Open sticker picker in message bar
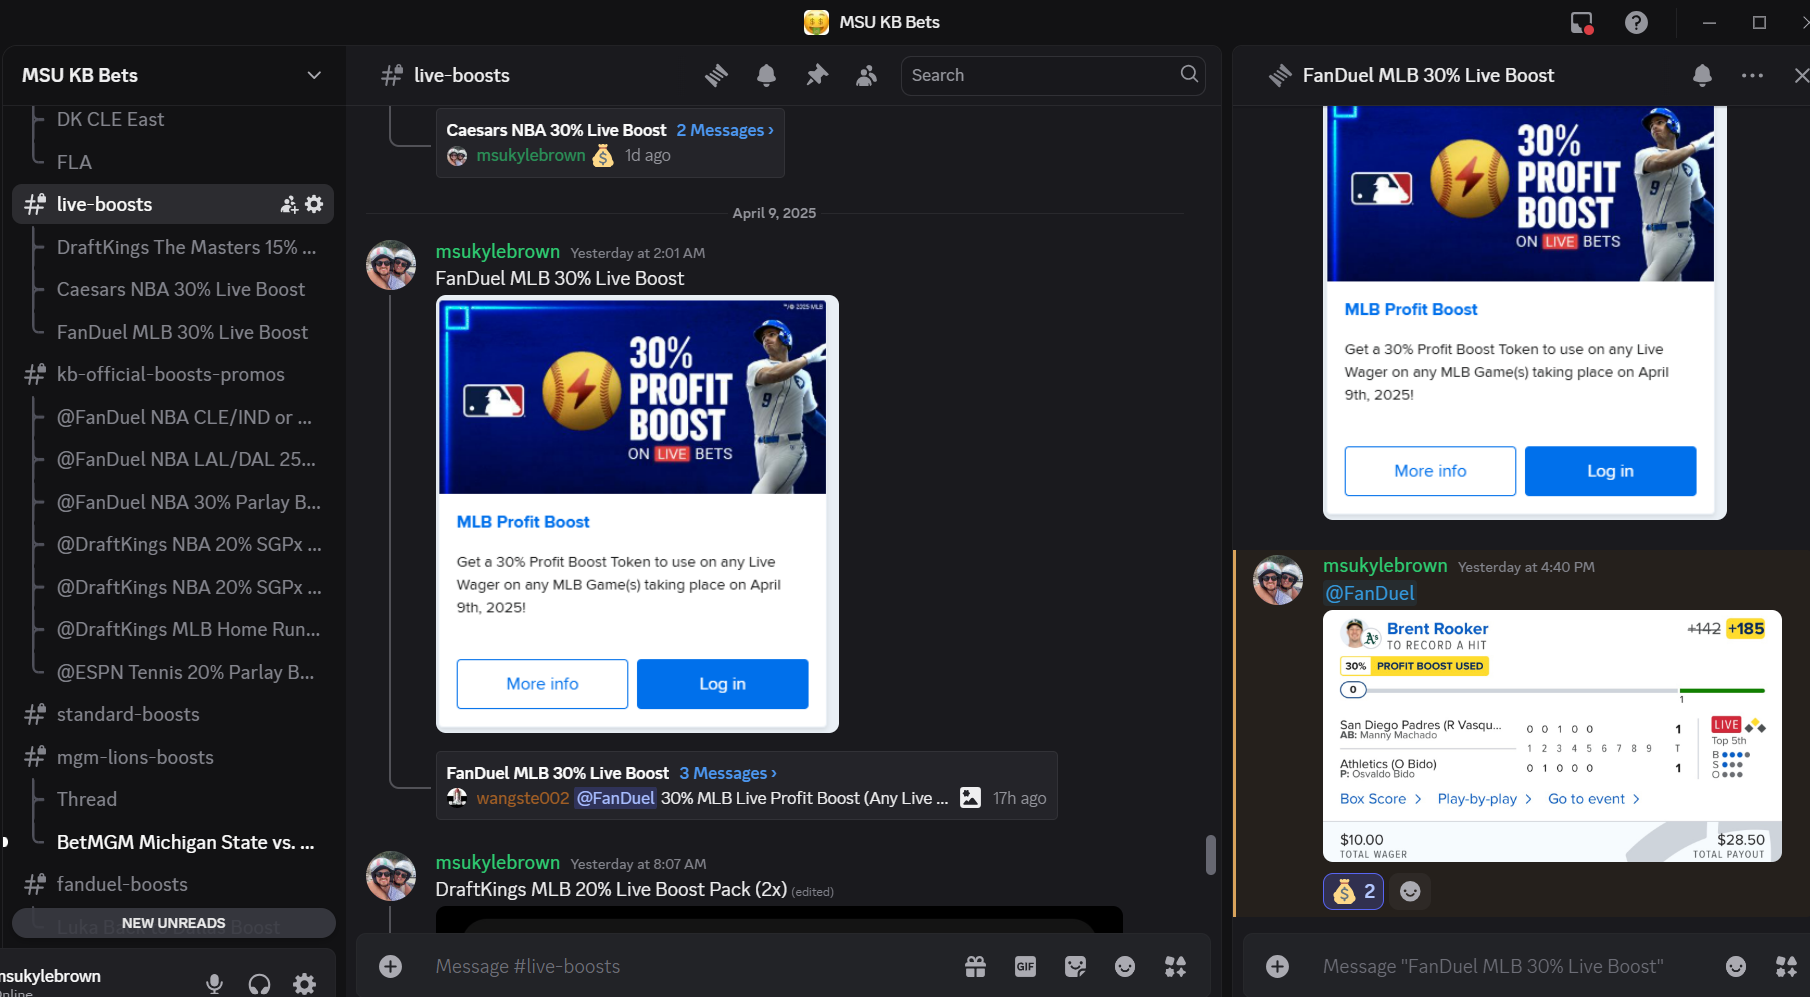 [1075, 966]
